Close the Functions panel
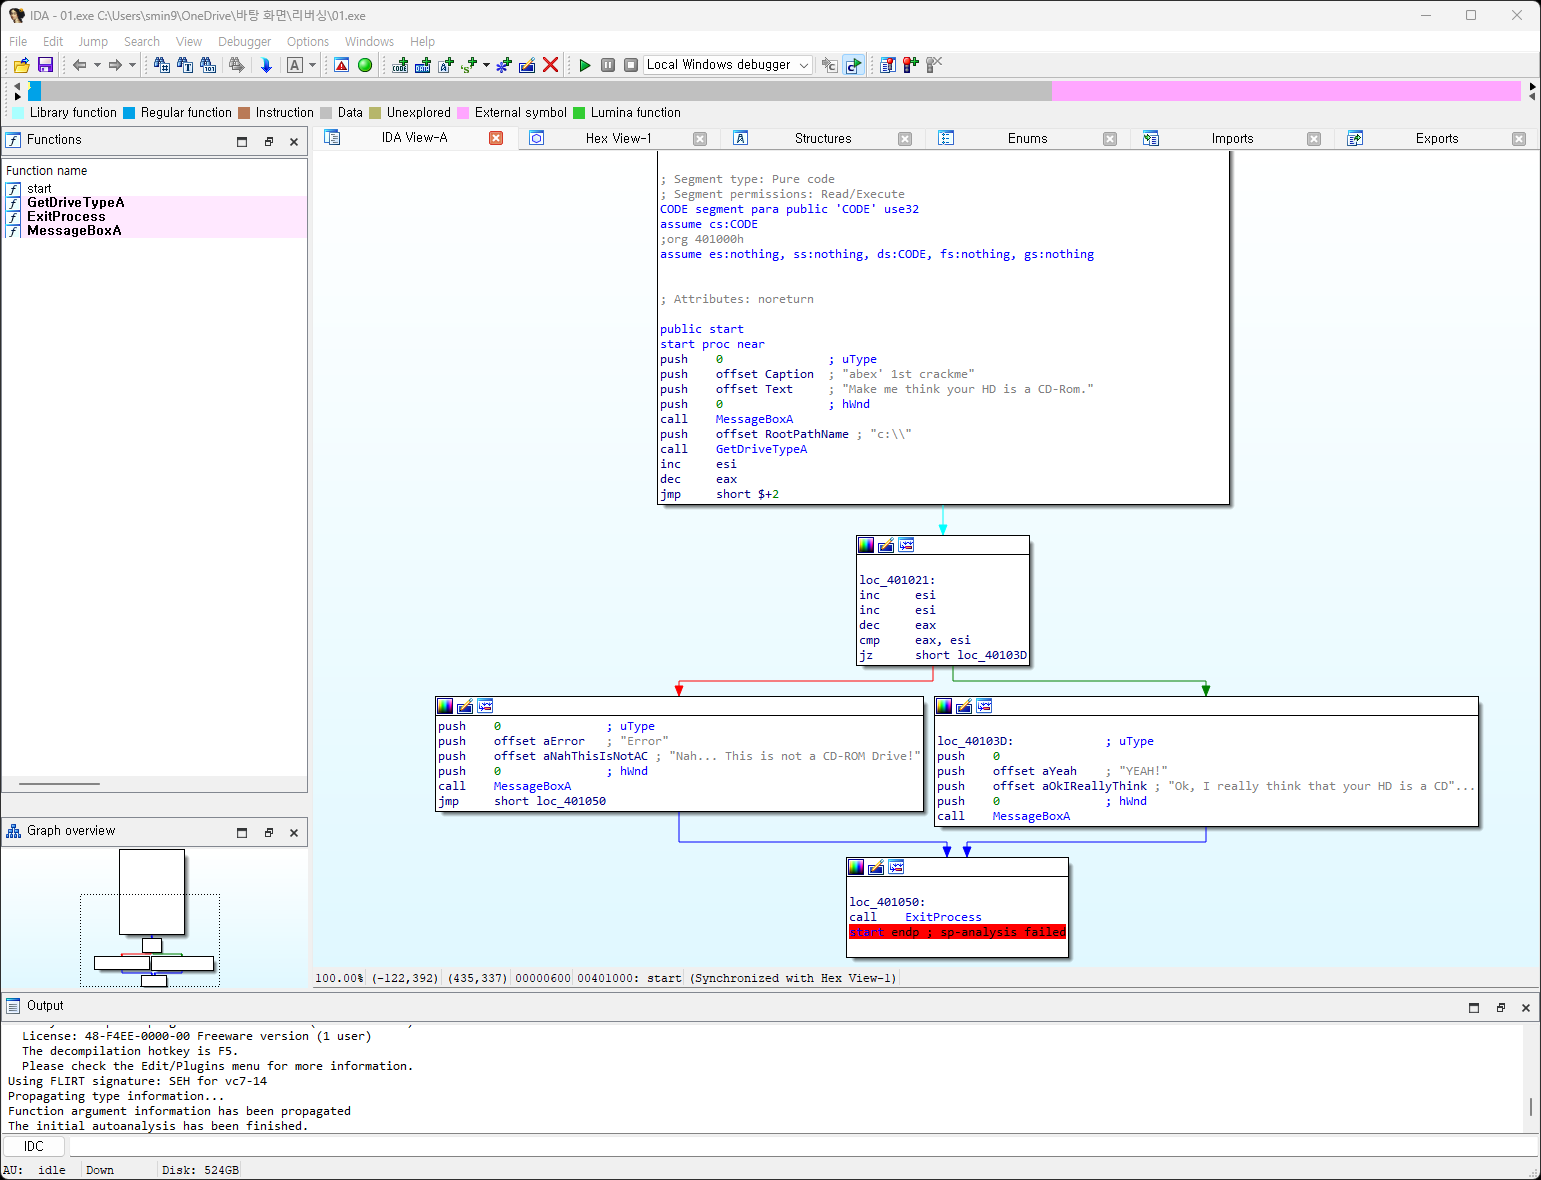1541x1180 pixels. tap(294, 142)
